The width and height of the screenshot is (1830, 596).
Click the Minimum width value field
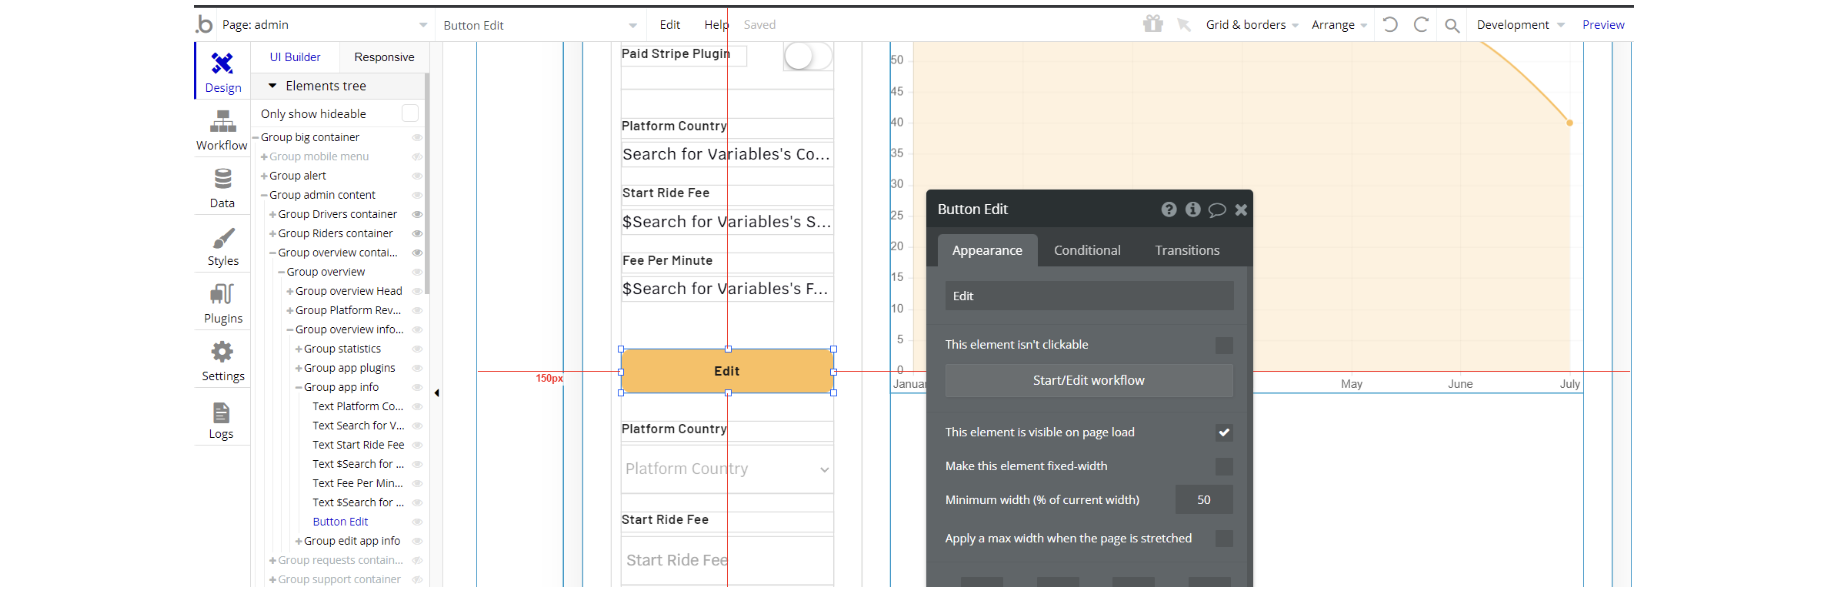click(1203, 500)
